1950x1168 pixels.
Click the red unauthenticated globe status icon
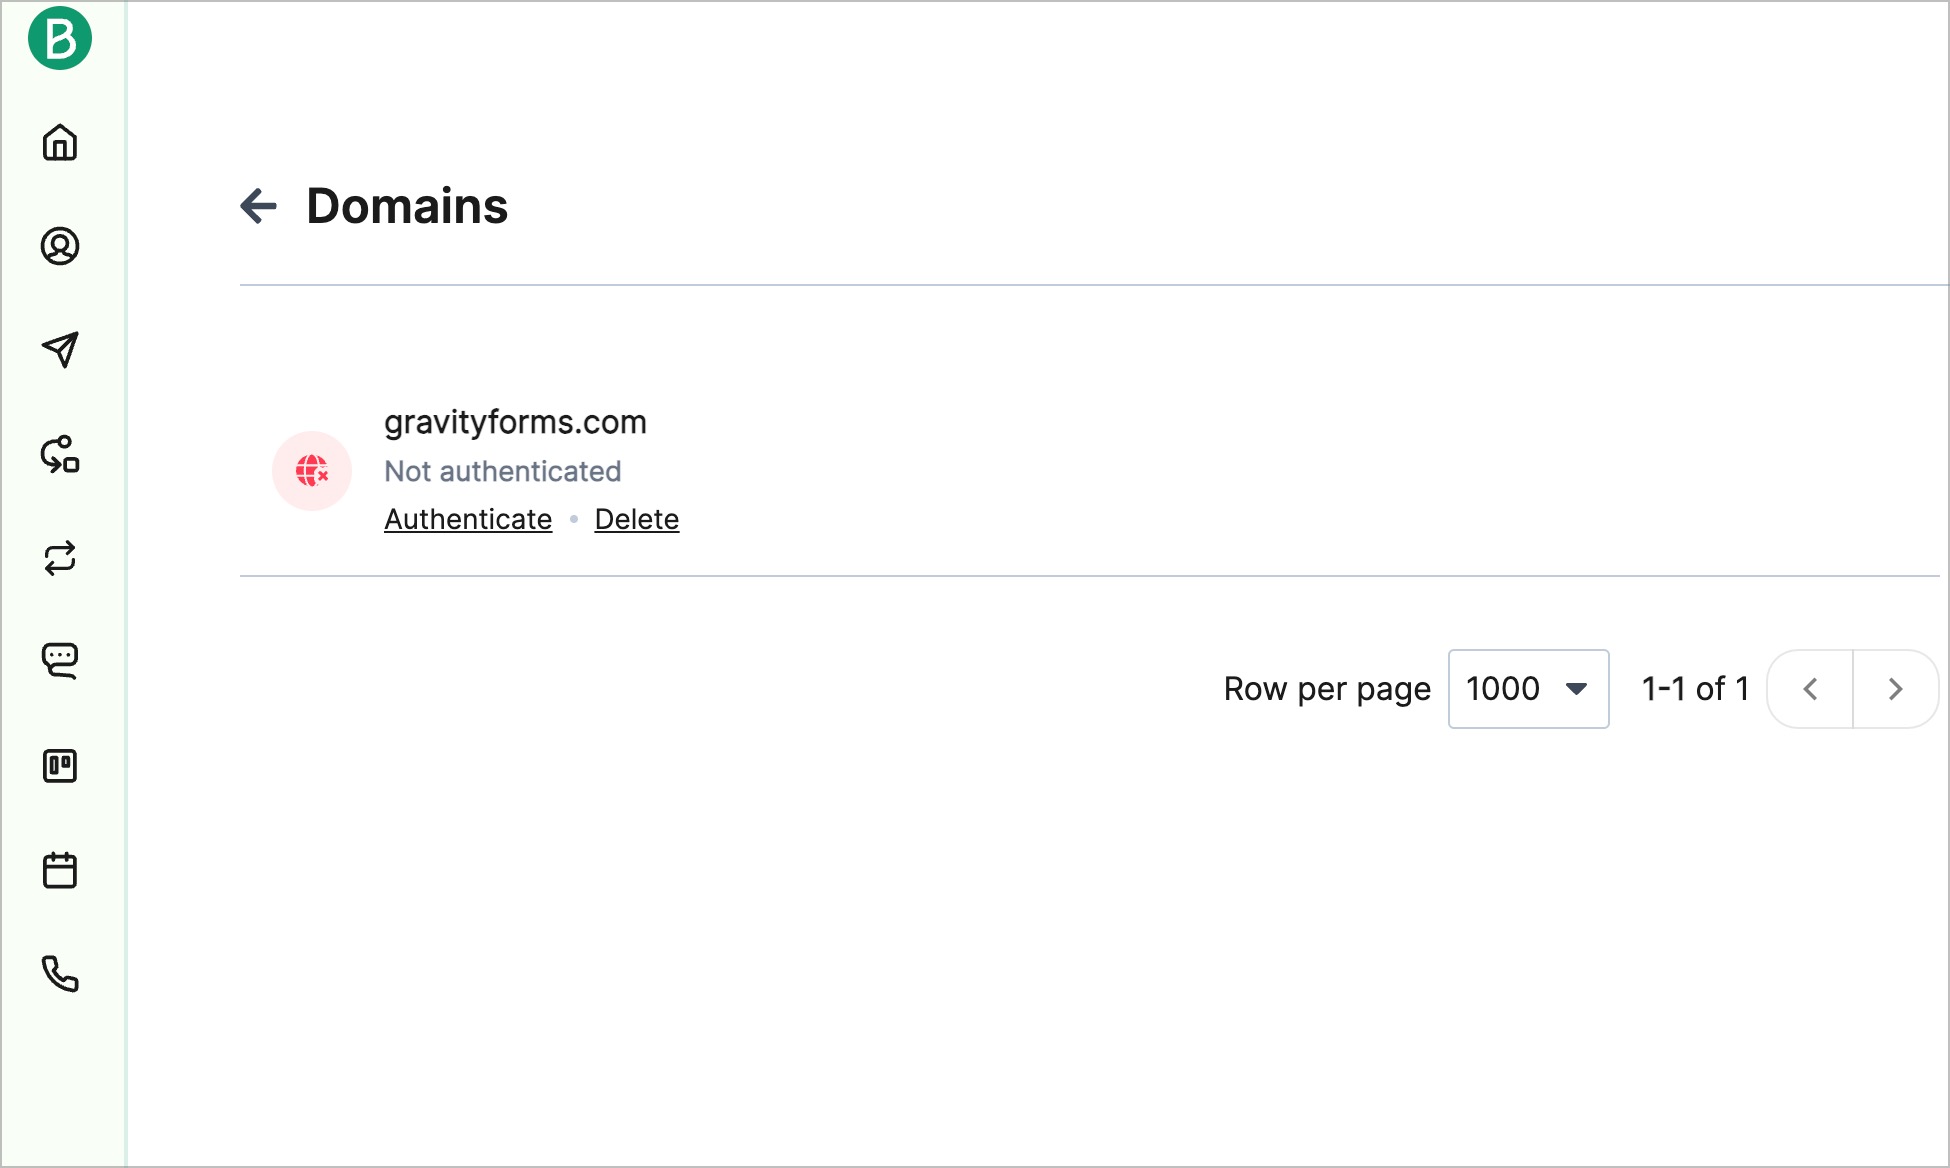click(311, 470)
